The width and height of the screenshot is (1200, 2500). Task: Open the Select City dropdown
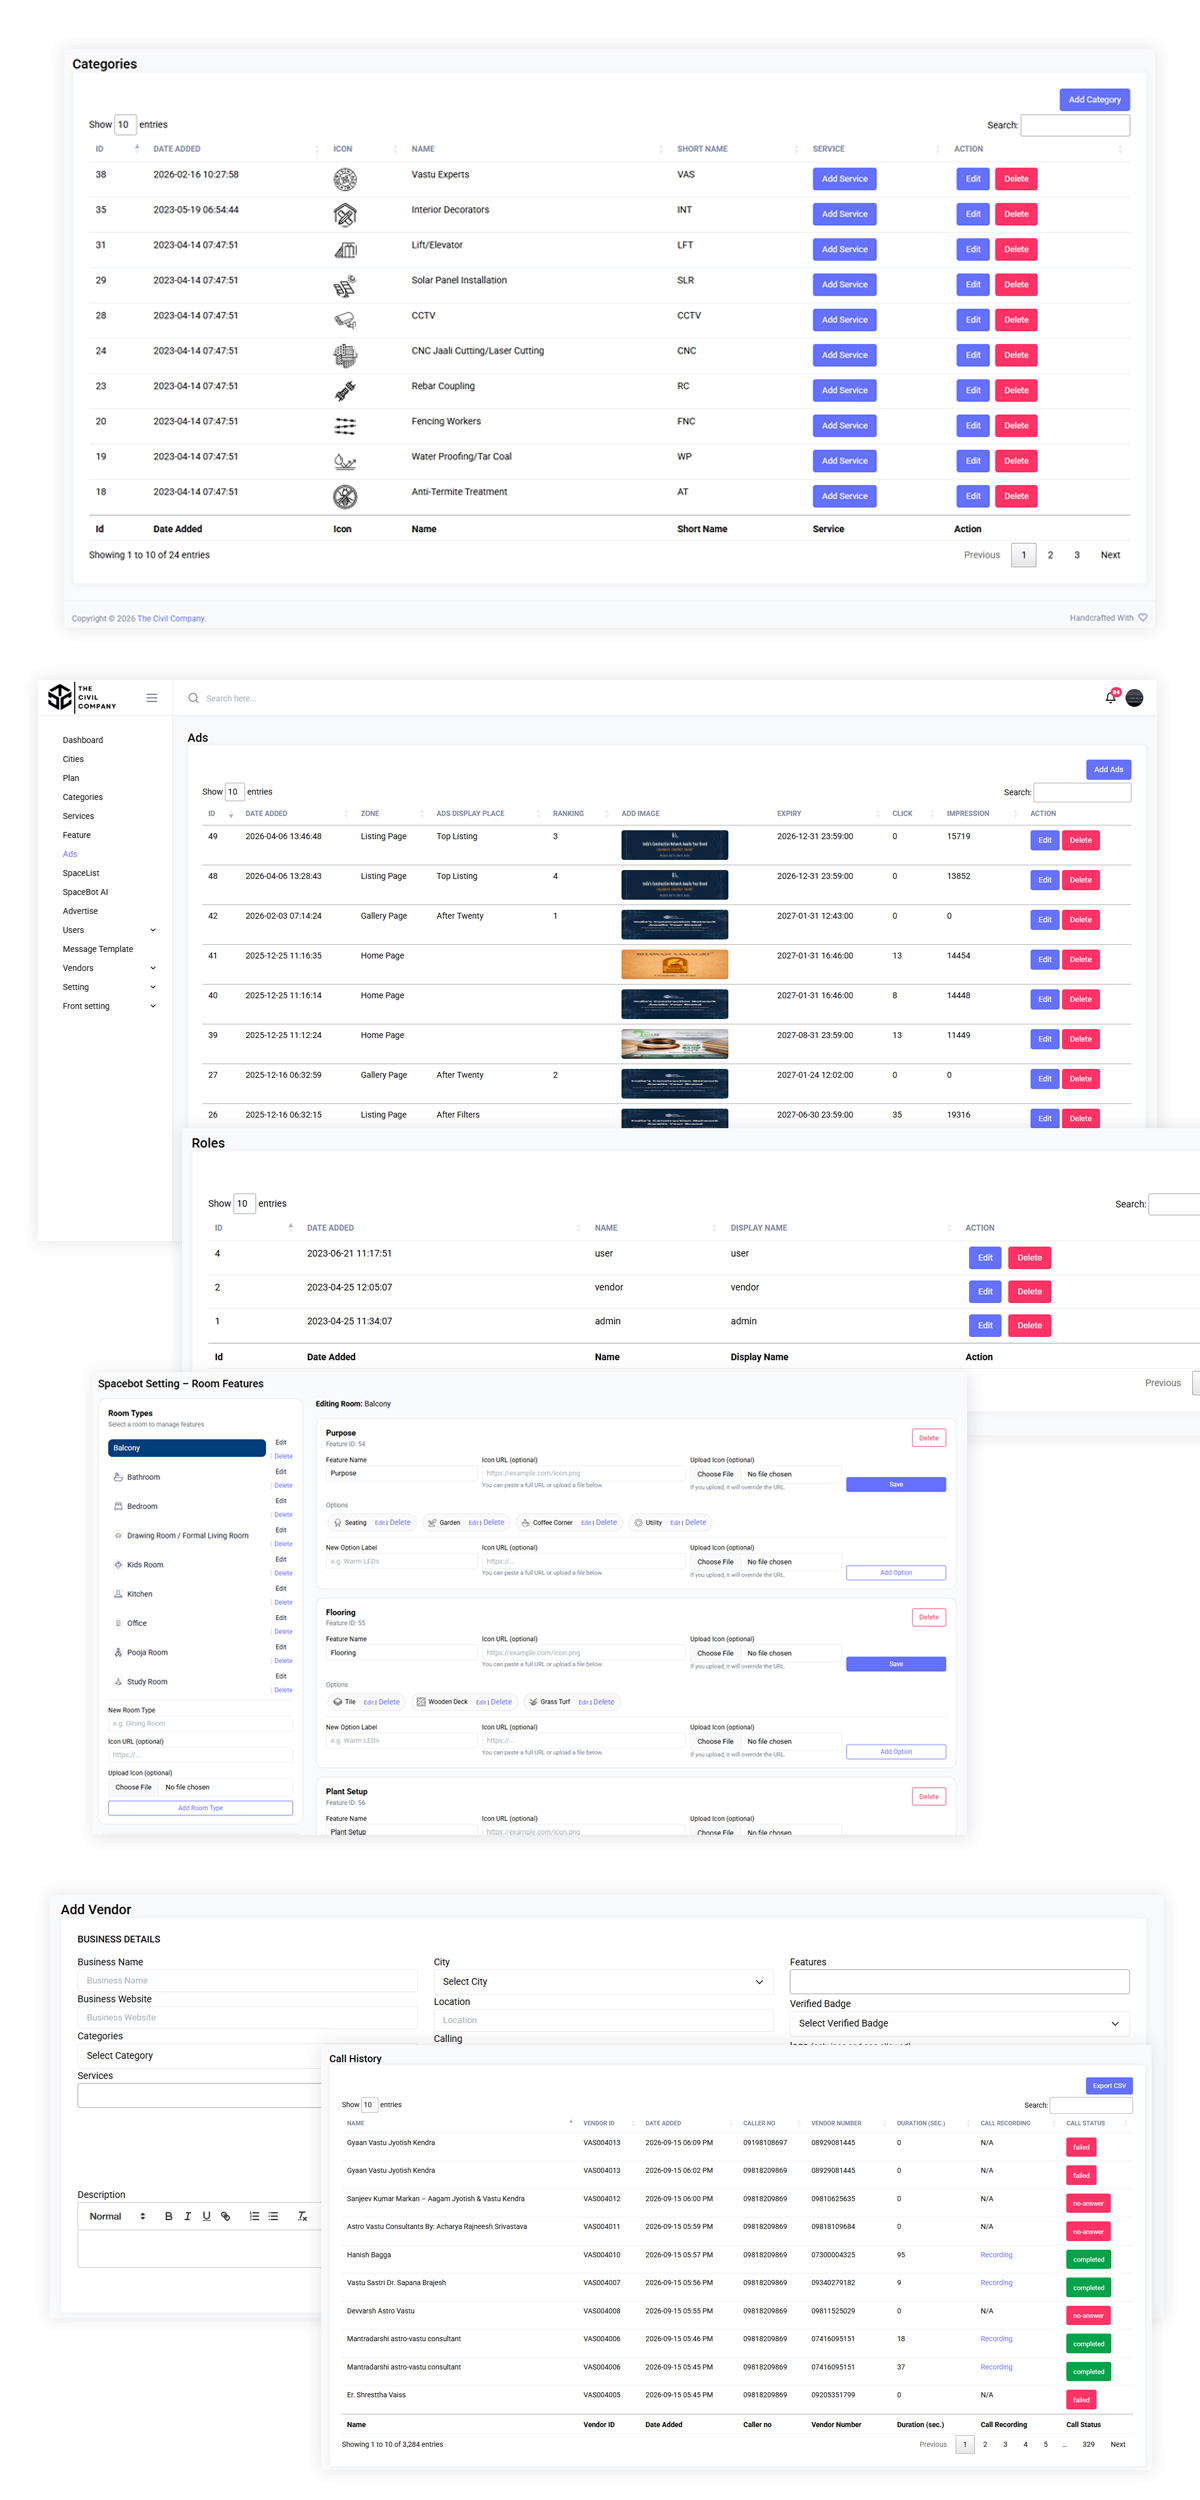coord(603,1982)
